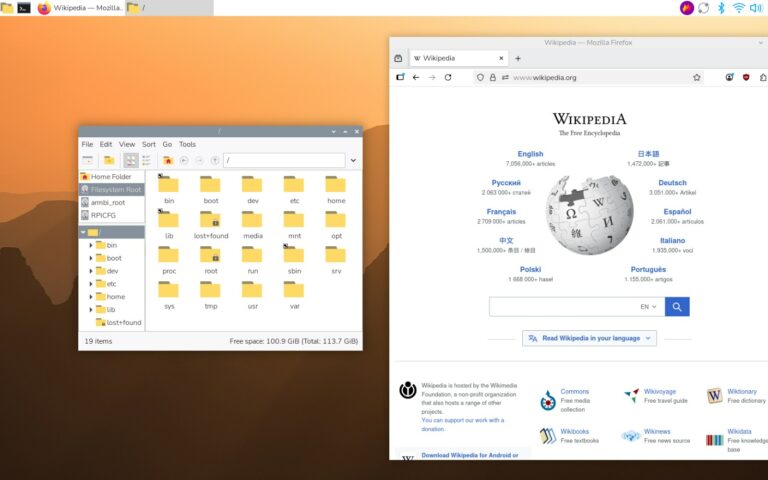Open a new Firefox tab

coord(518,58)
